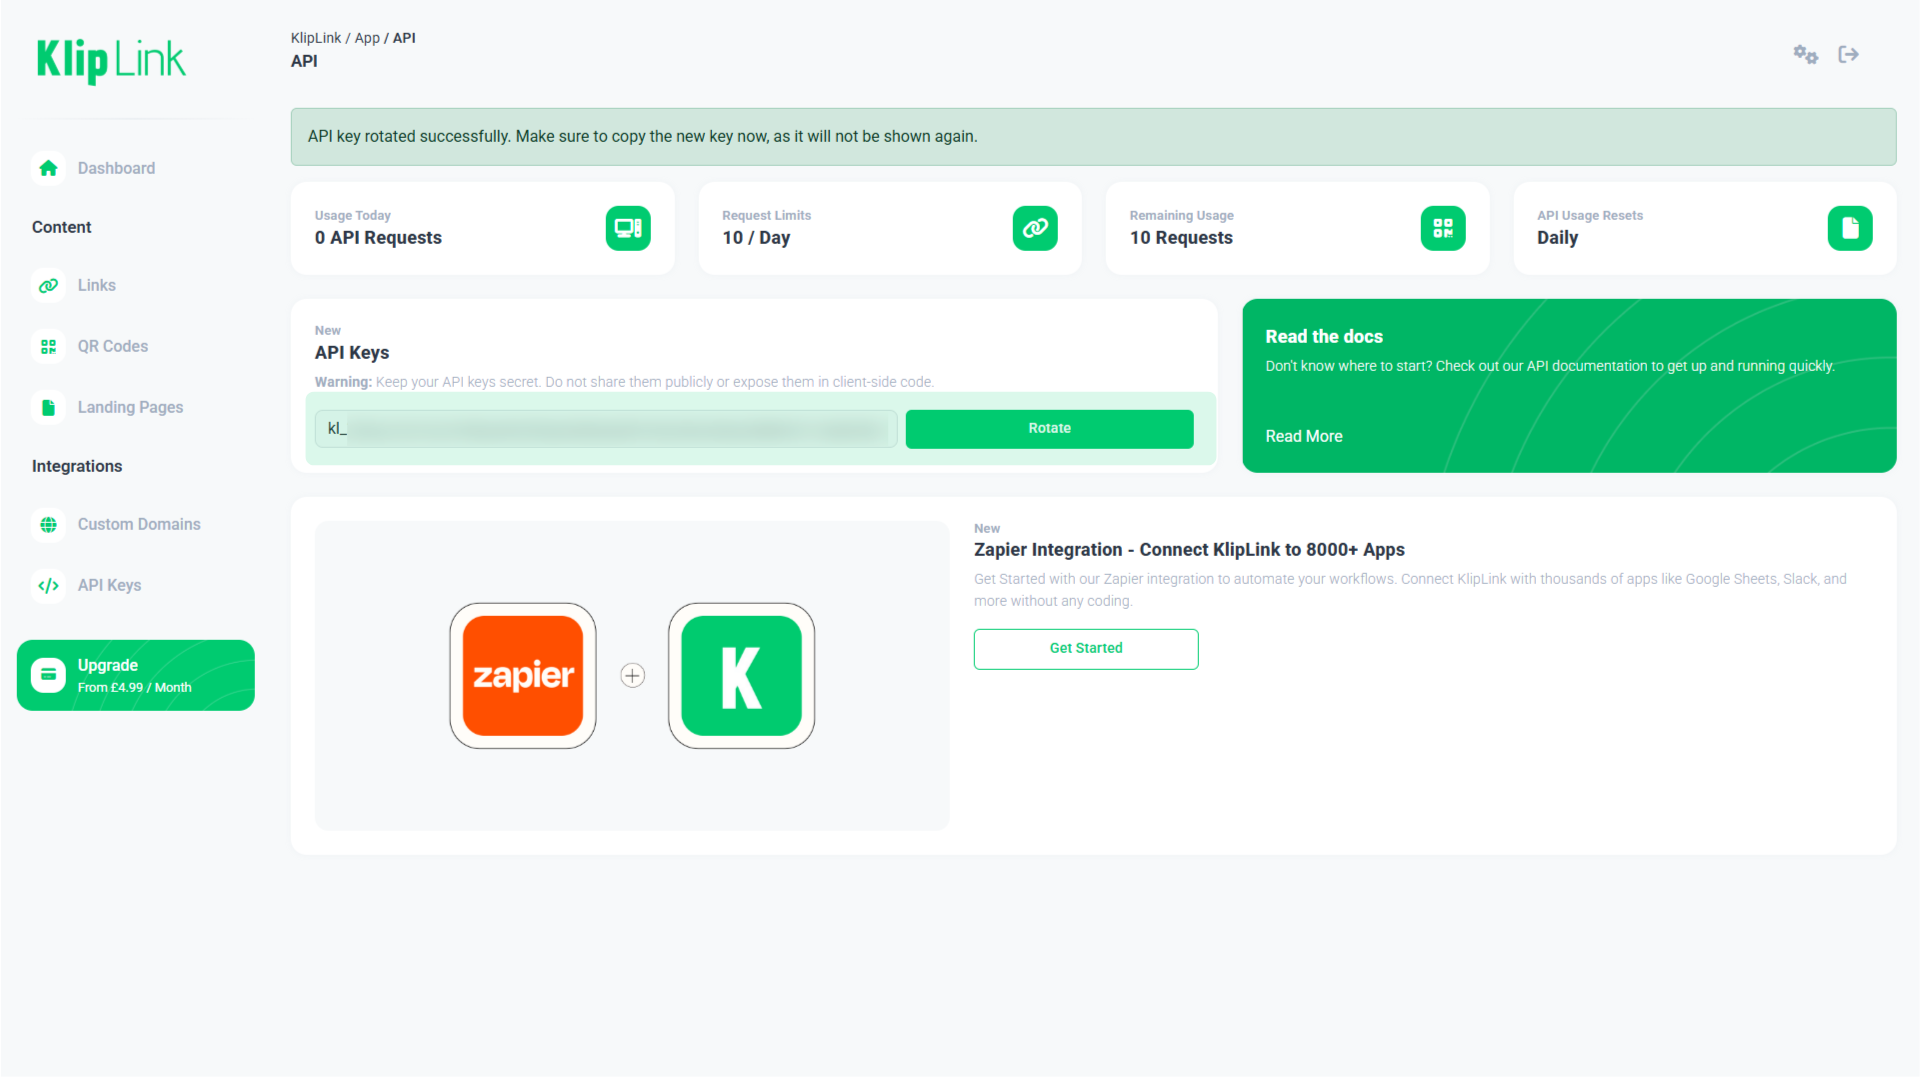Log out using the sign-out icon

(1849, 55)
